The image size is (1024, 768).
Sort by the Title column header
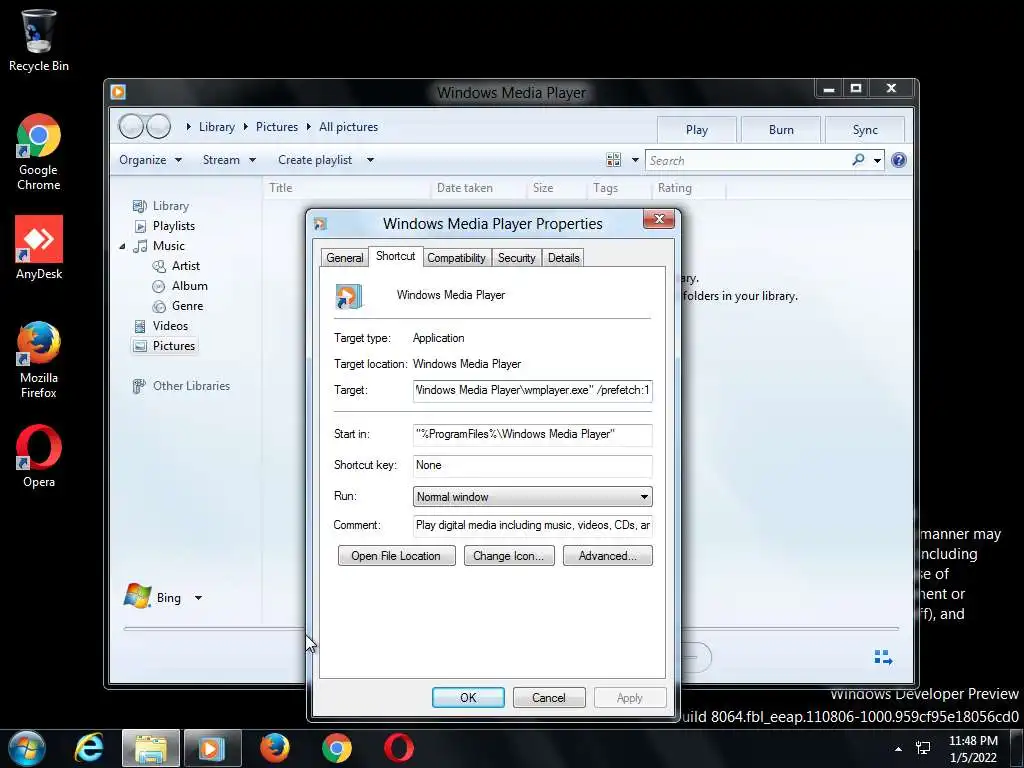pyautogui.click(x=281, y=188)
